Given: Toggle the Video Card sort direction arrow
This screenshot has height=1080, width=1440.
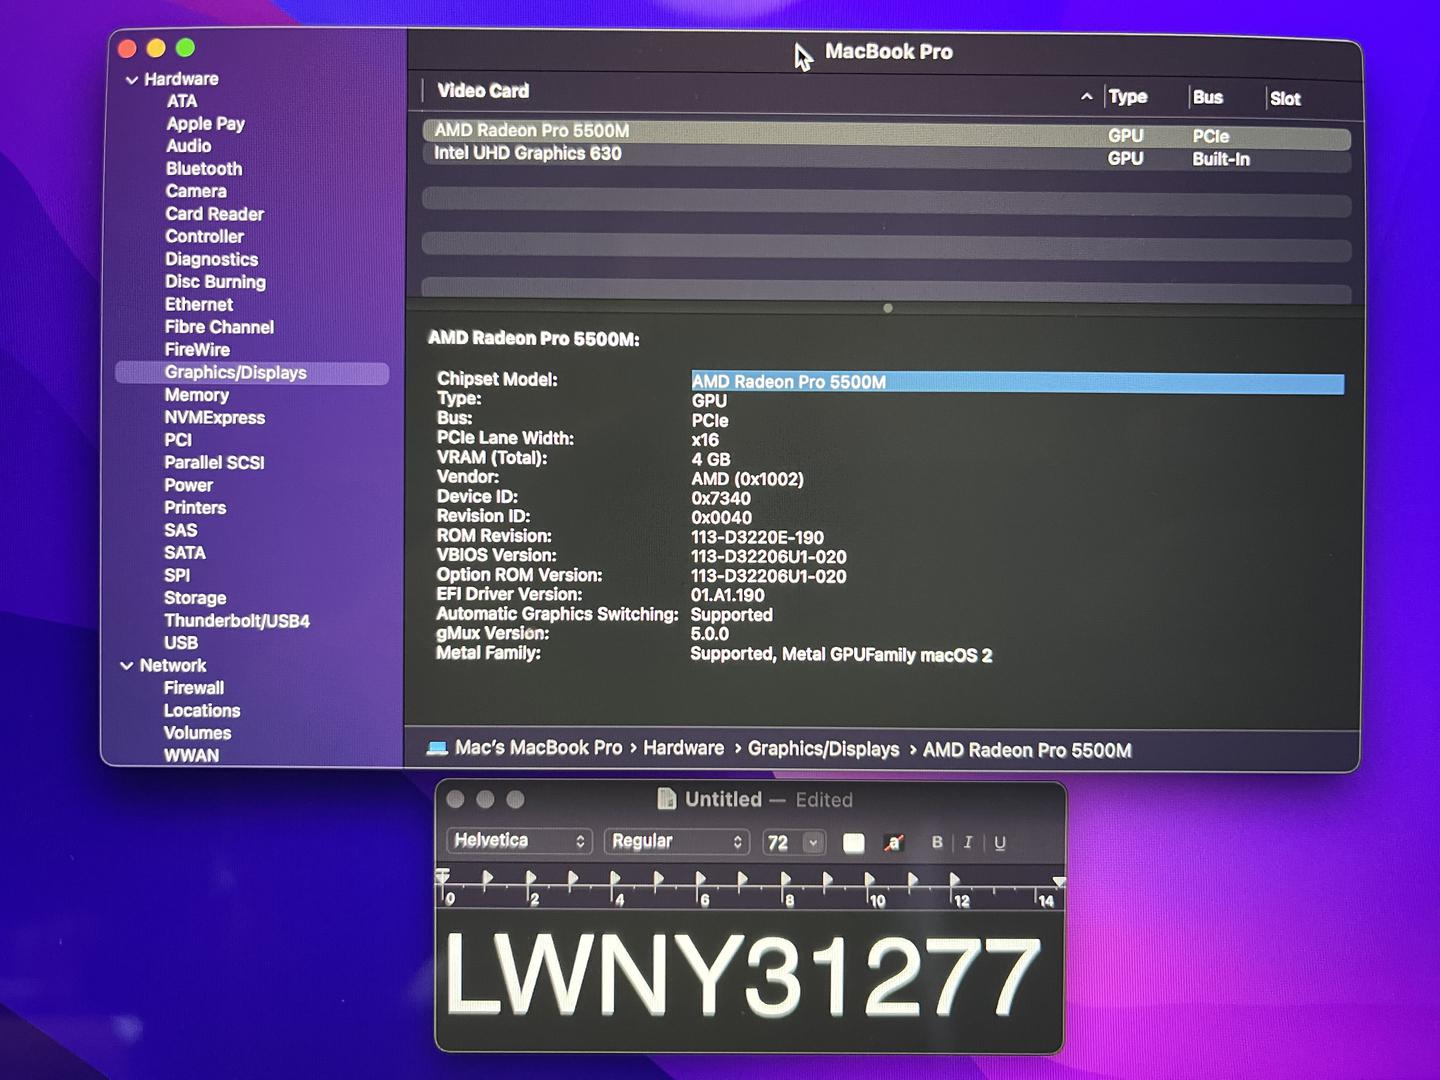Looking at the screenshot, I should point(1087,97).
